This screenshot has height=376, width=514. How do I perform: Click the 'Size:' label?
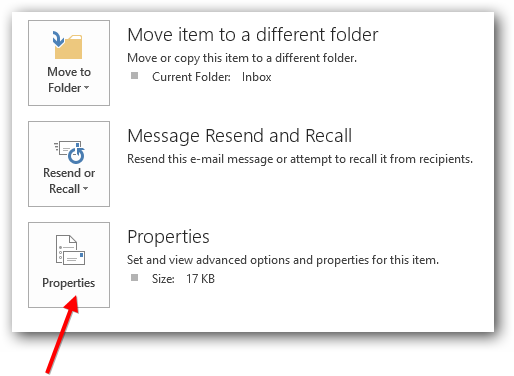(163, 279)
